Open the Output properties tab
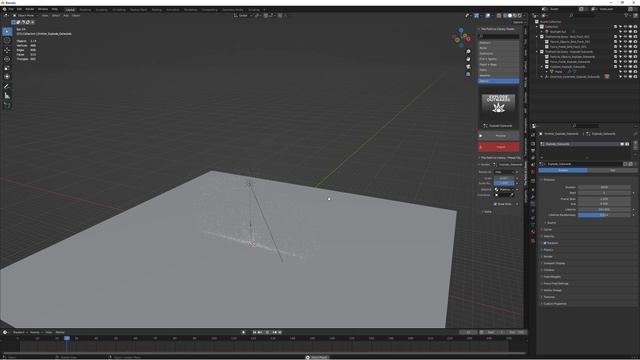Image resolution: width=640 pixels, height=360 pixels. click(533, 151)
